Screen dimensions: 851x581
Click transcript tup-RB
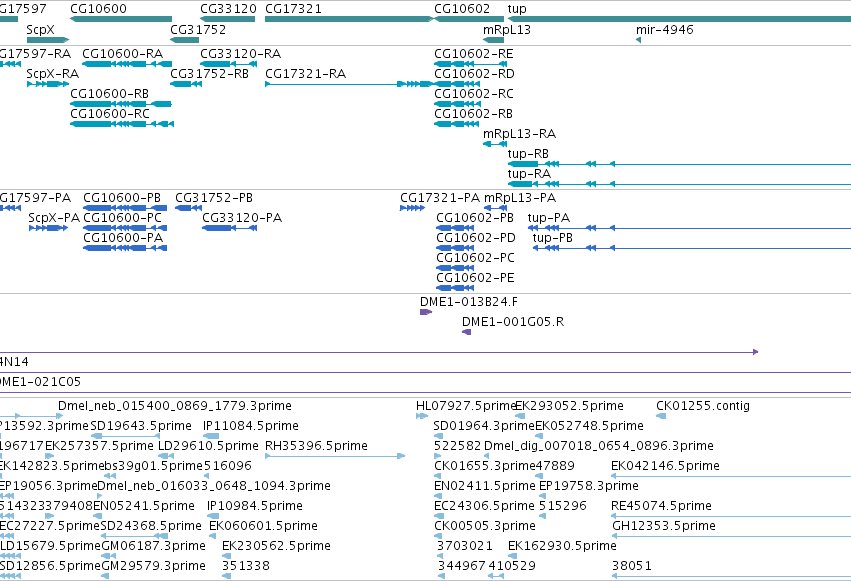[x=528, y=154]
